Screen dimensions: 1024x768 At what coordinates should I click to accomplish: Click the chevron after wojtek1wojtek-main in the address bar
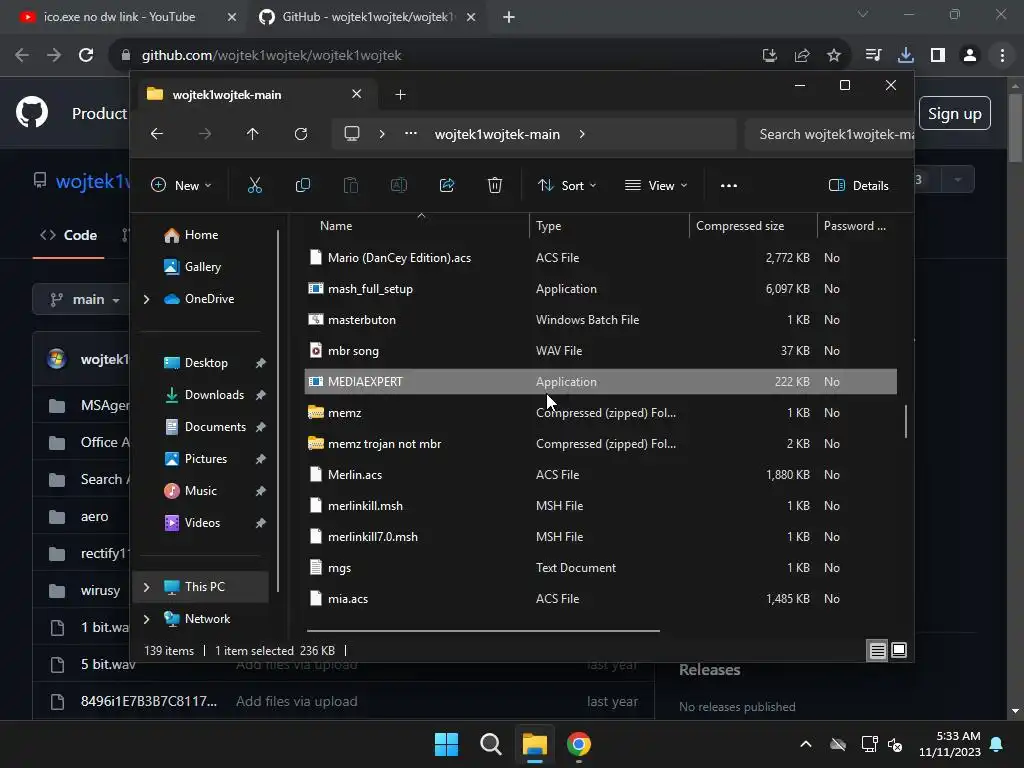tap(582, 134)
